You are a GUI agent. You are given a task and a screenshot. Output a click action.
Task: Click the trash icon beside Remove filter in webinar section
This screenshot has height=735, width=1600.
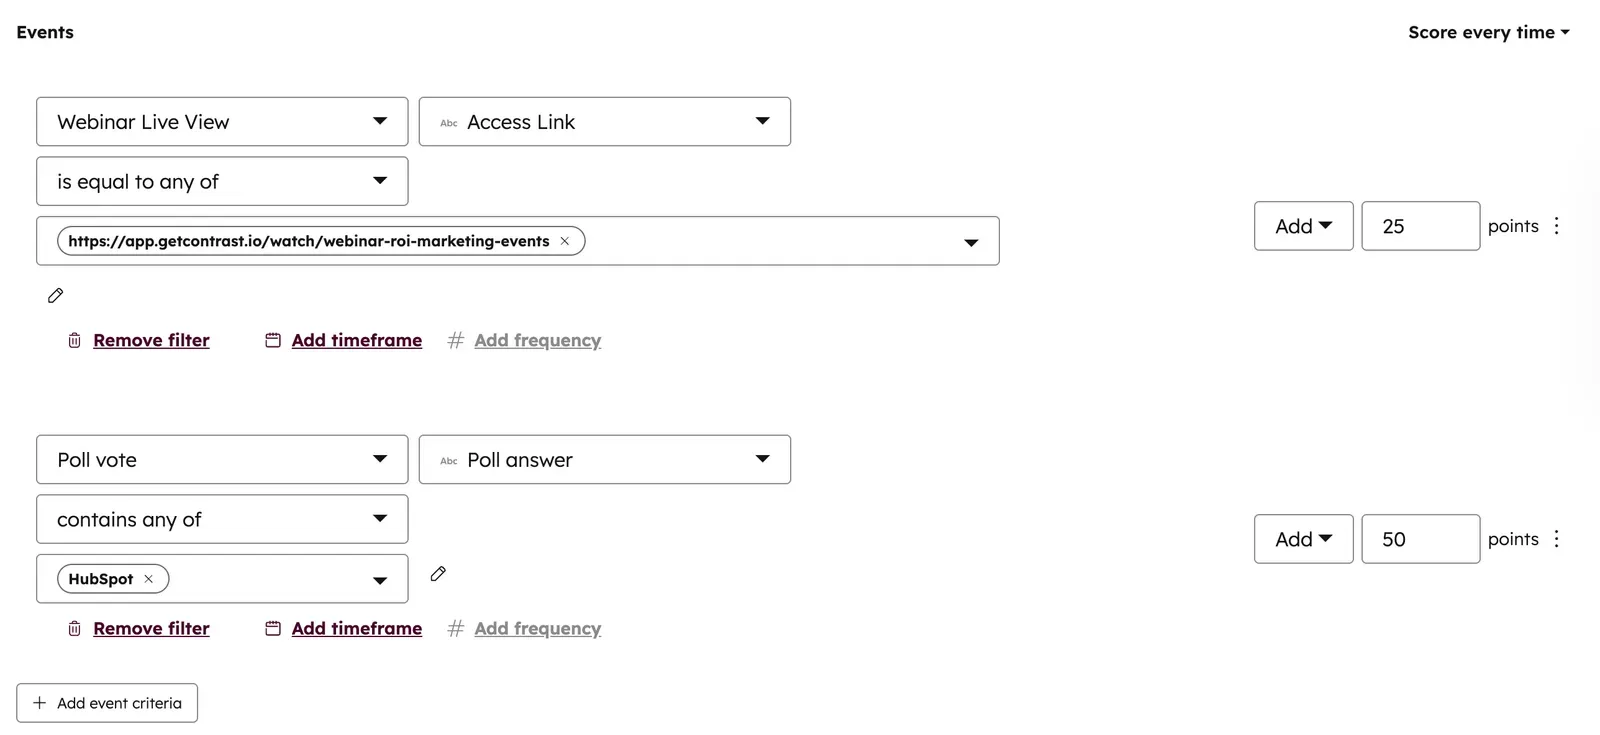click(73, 340)
